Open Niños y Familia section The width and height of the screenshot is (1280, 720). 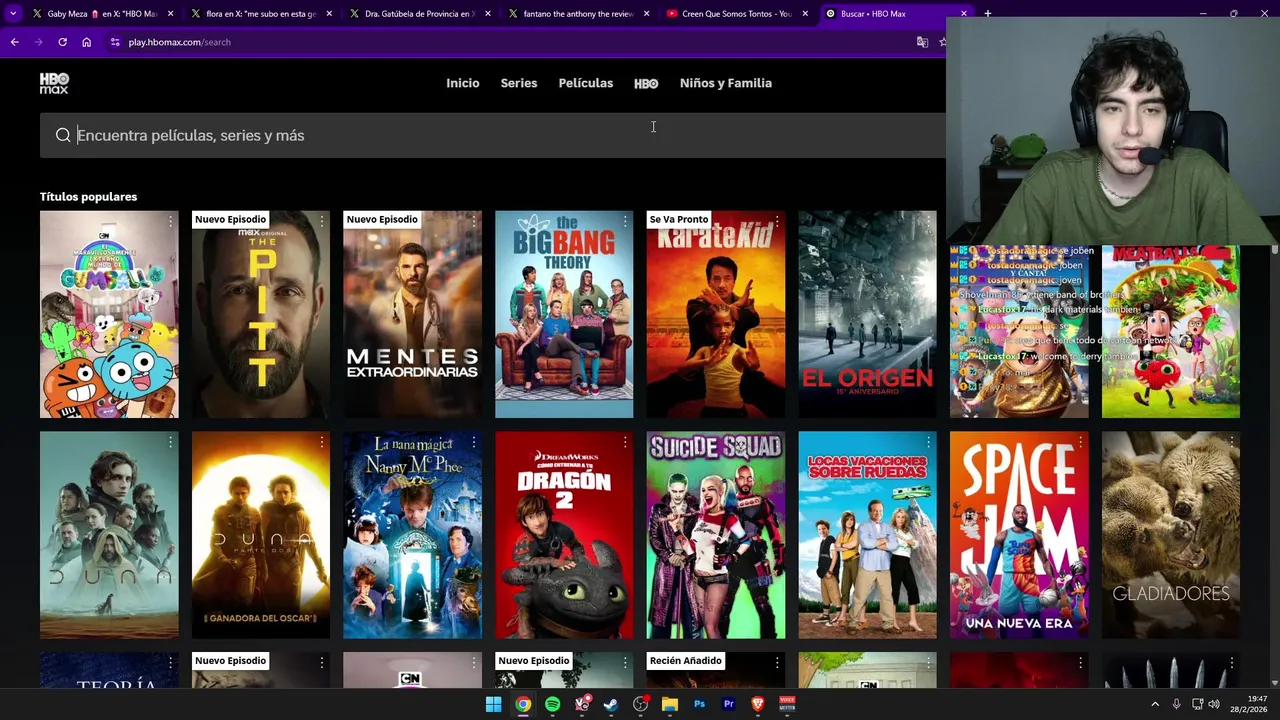726,83
